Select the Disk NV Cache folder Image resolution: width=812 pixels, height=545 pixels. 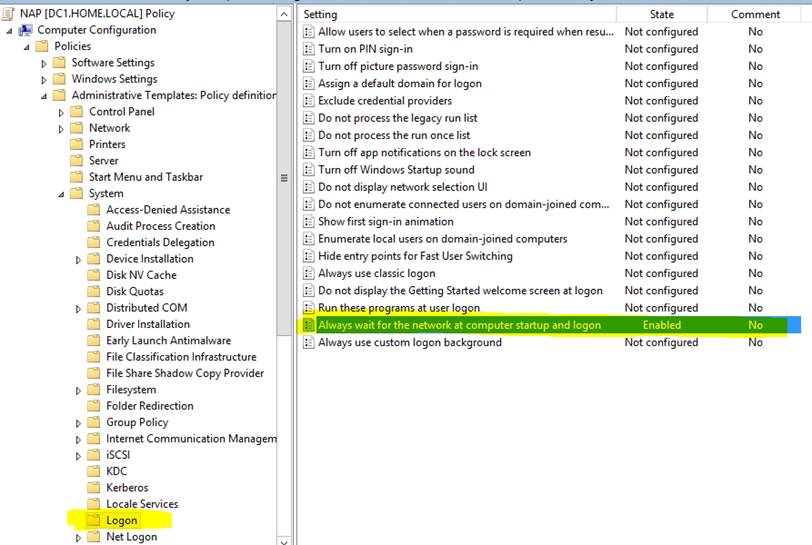[141, 275]
